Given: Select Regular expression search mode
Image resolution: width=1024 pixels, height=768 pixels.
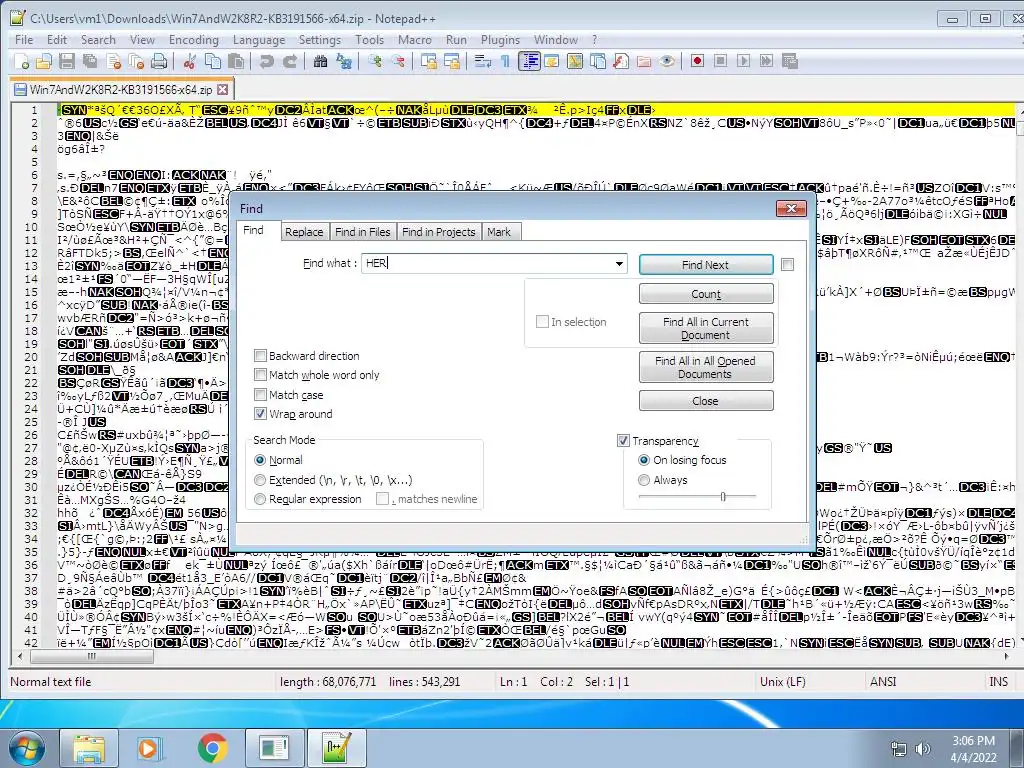Looking at the screenshot, I should click(260, 499).
